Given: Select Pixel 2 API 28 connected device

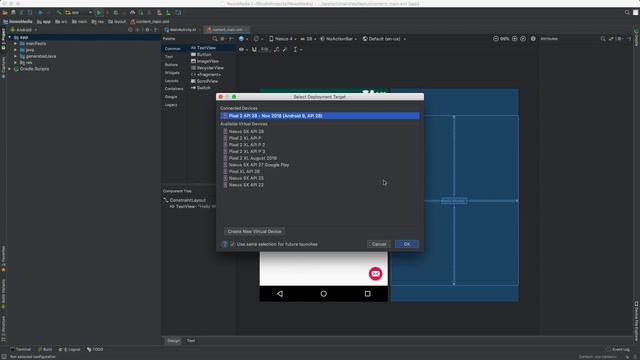Looking at the screenshot, I should (320, 116).
